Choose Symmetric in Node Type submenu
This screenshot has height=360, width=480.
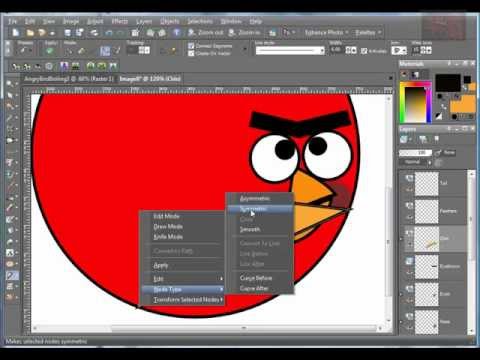[259, 209]
